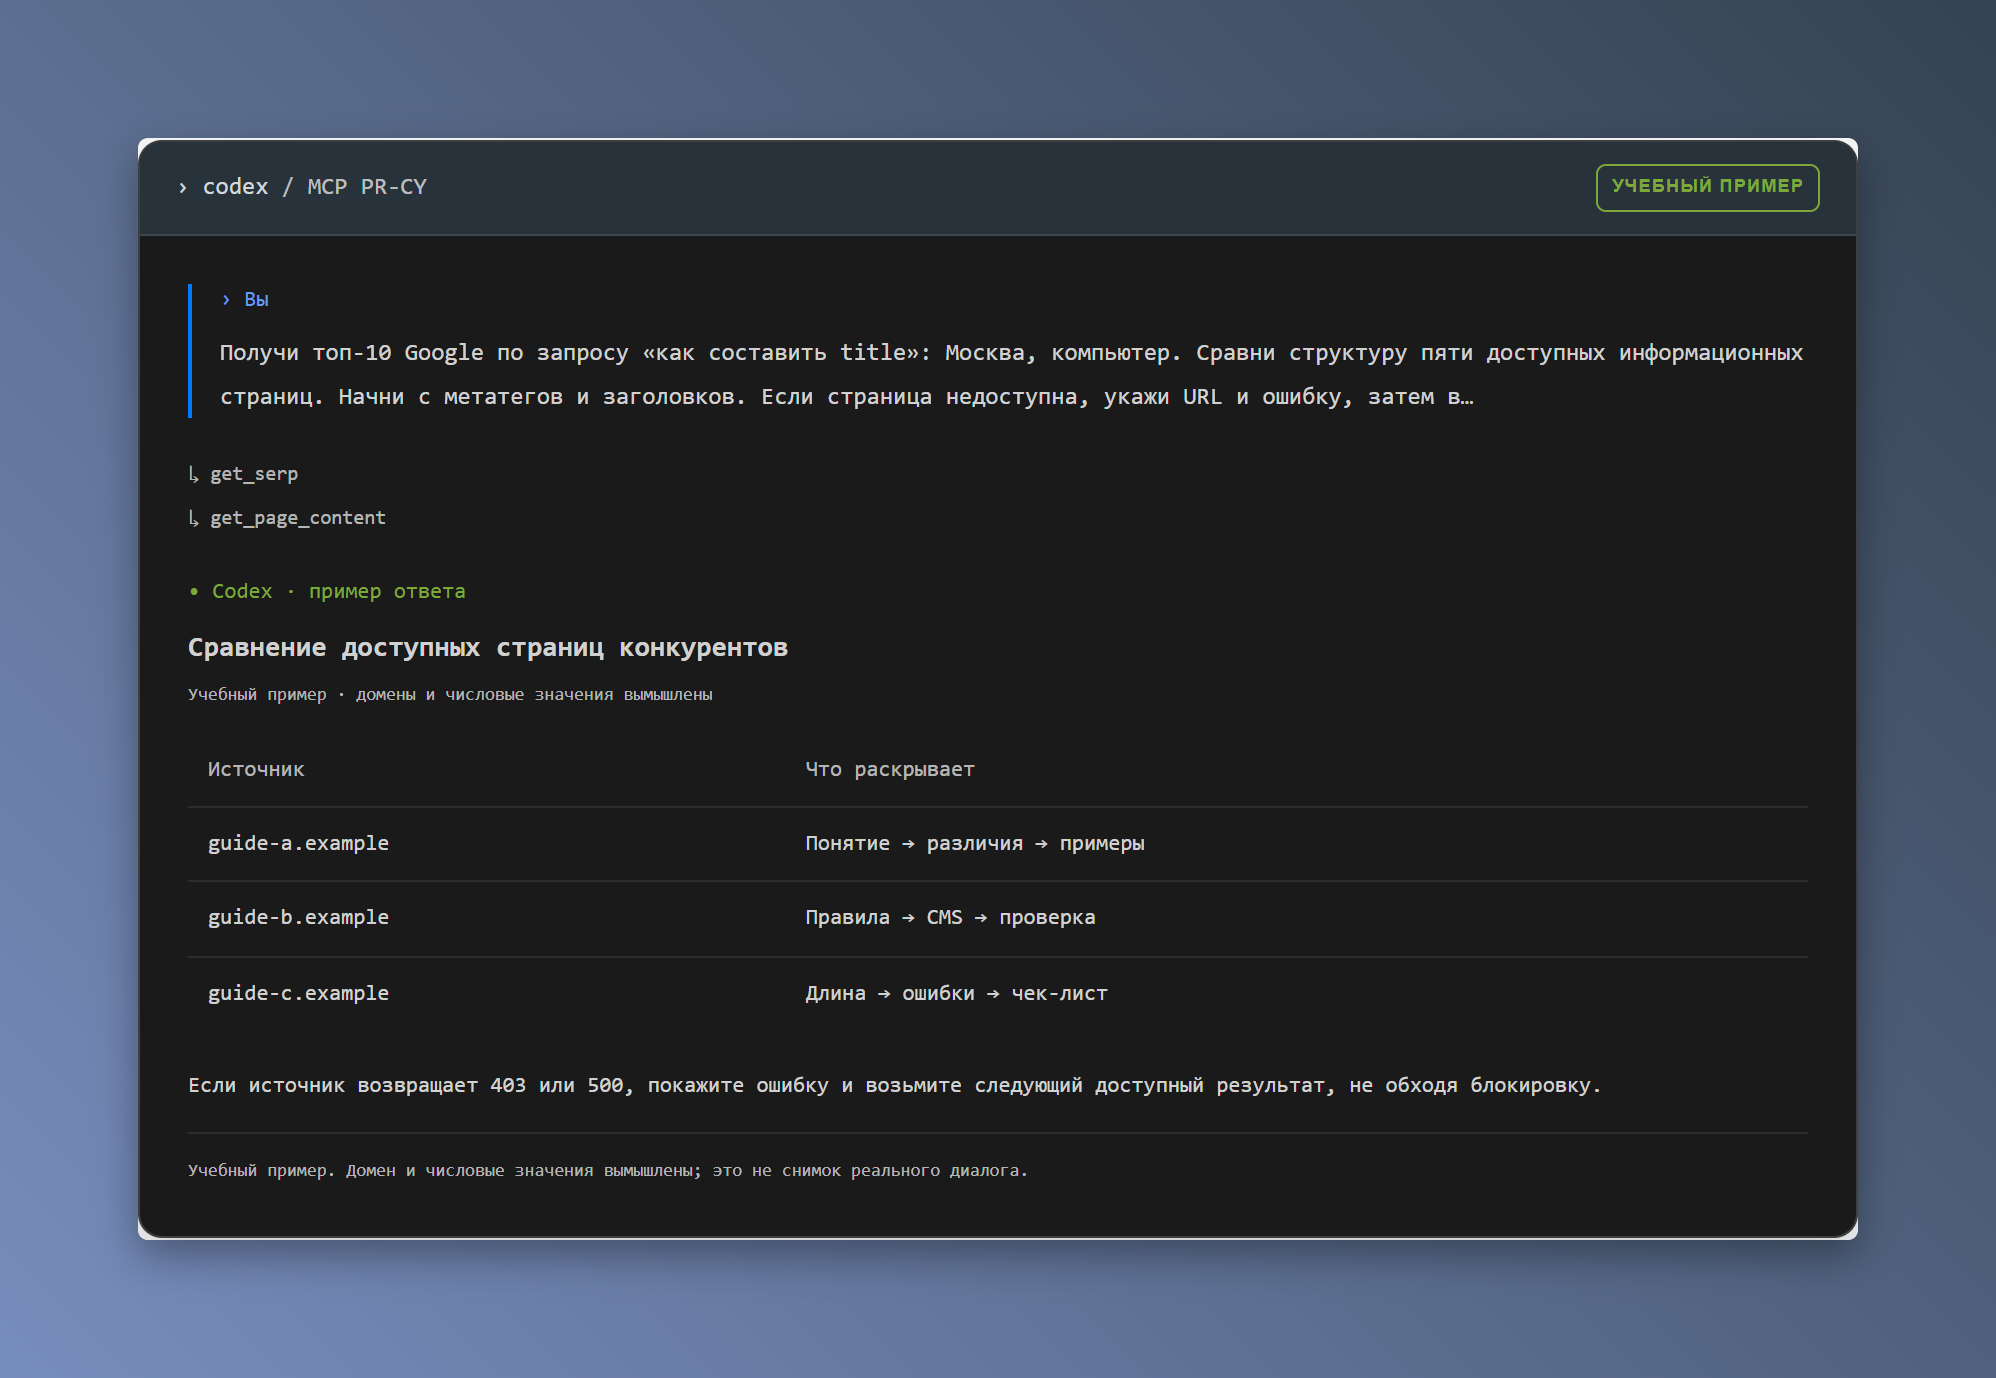1996x1378 pixels.
Task: Select the guide-a.example cell
Action: 298,843
